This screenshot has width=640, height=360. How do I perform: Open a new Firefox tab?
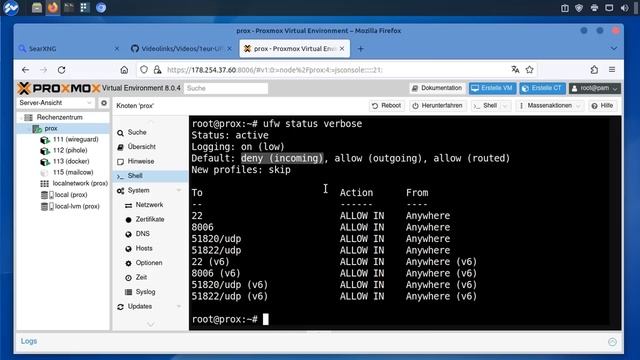tap(360, 49)
